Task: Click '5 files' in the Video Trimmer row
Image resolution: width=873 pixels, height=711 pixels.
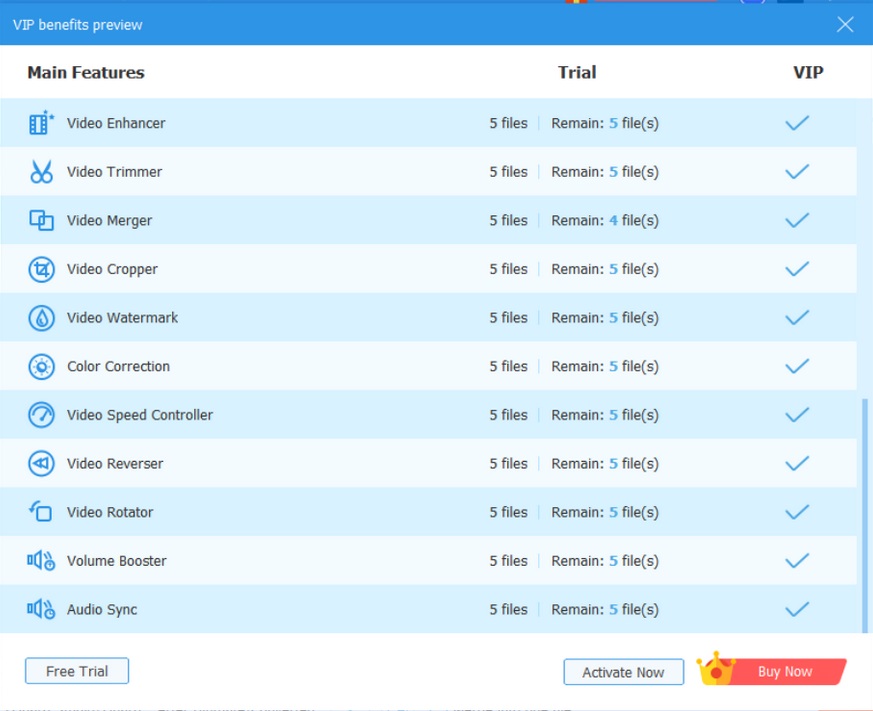Action: click(x=508, y=171)
